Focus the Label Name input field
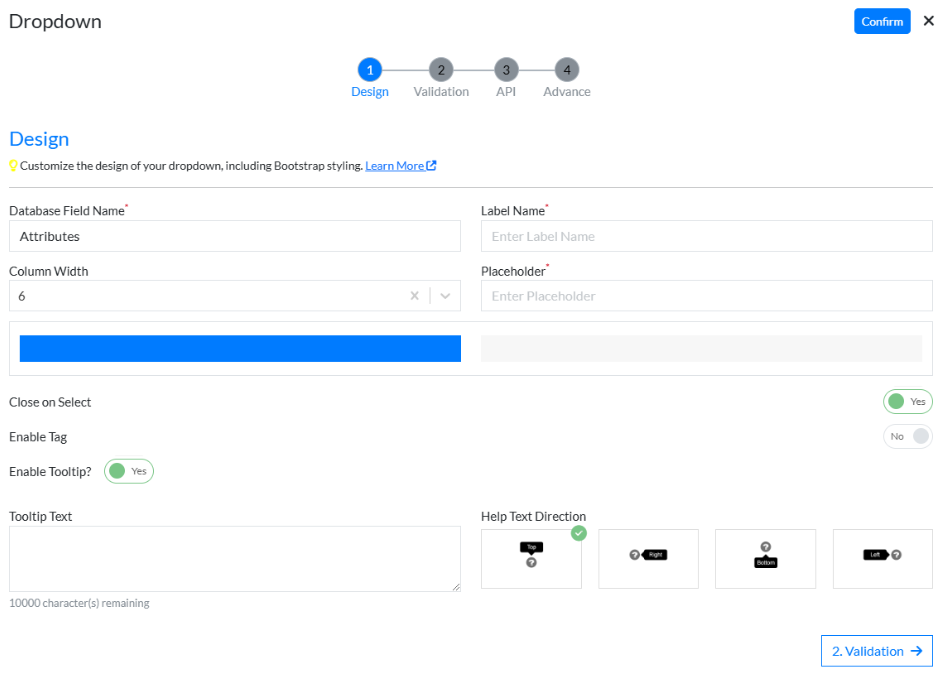This screenshot has height=674, width=942. (x=706, y=237)
